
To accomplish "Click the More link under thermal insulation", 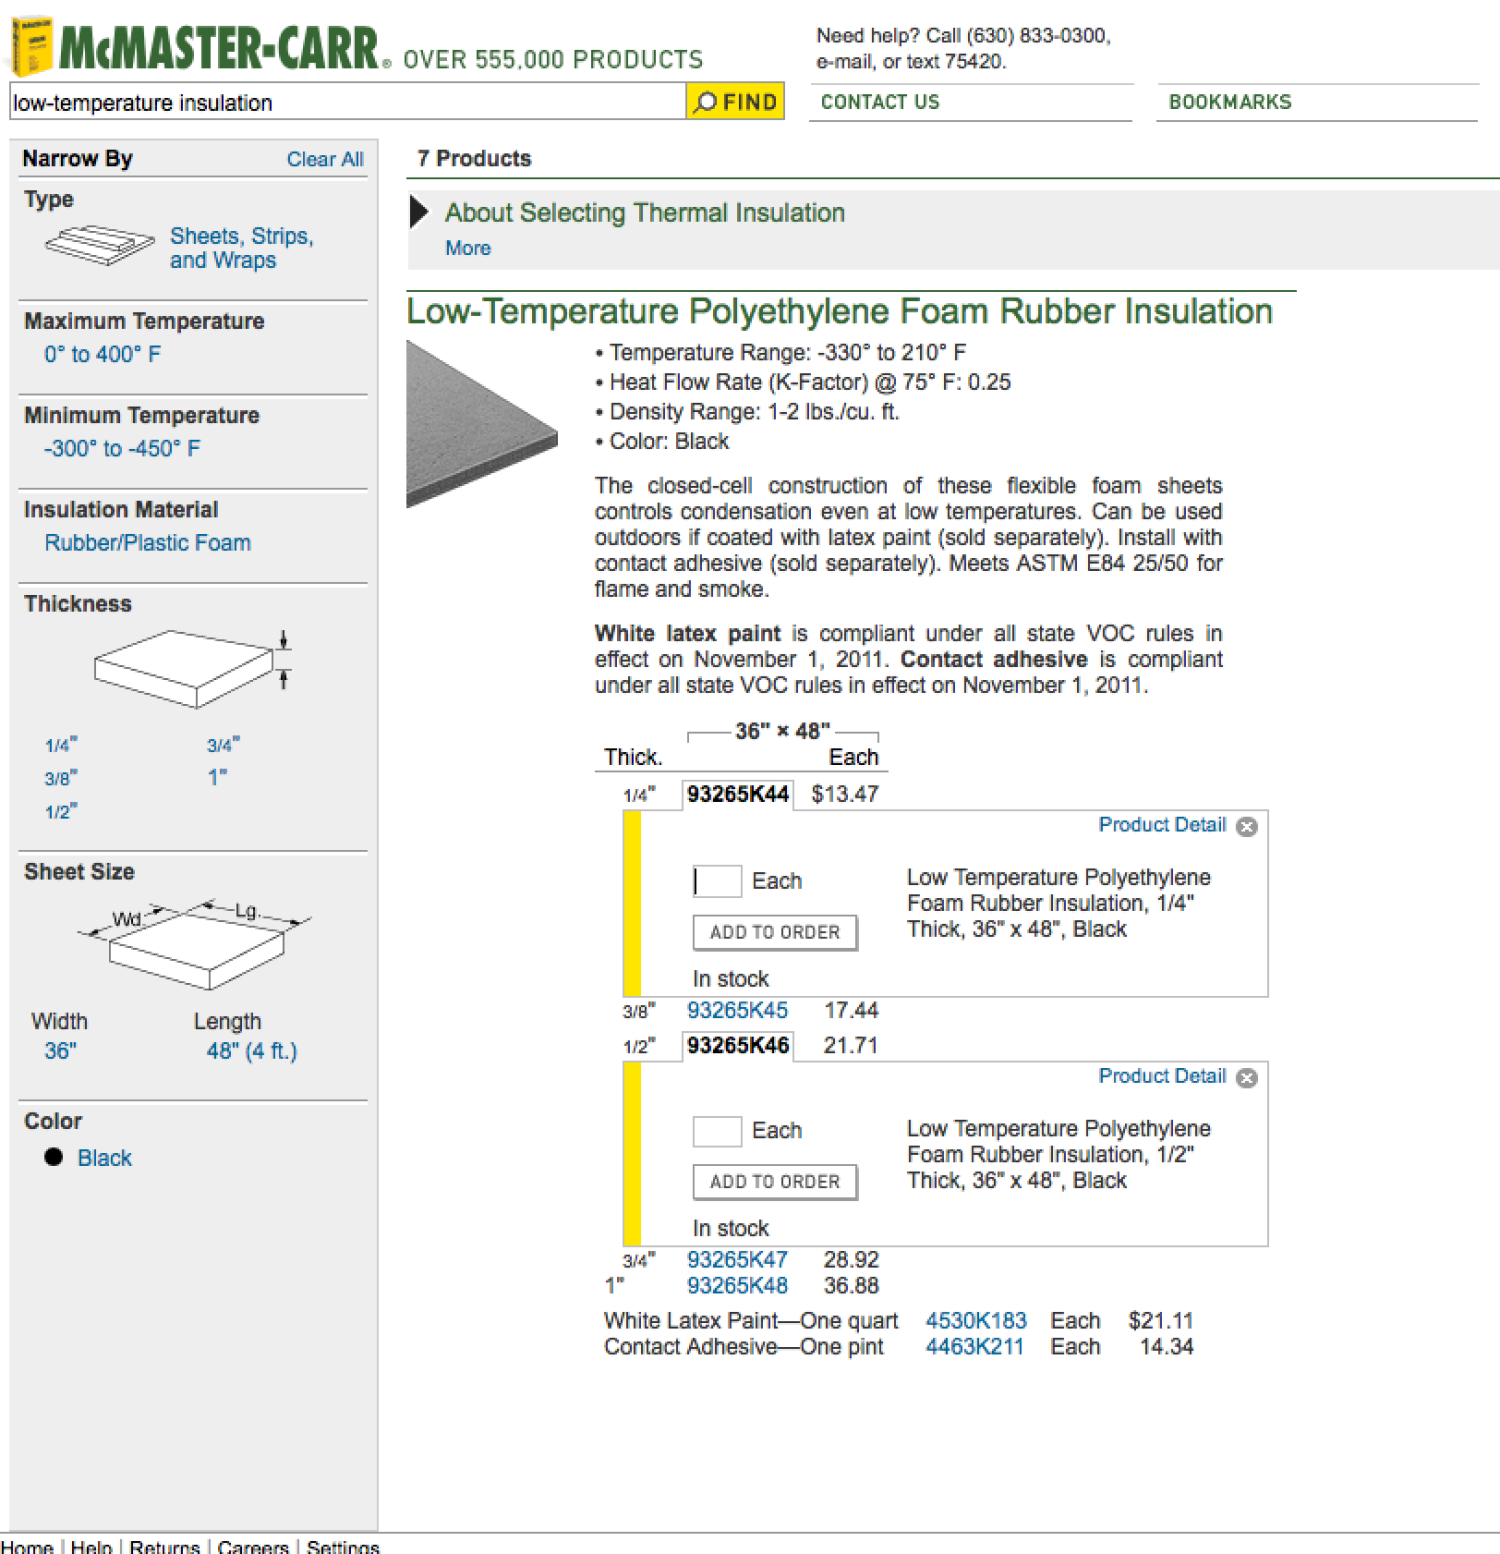I will click(468, 248).
